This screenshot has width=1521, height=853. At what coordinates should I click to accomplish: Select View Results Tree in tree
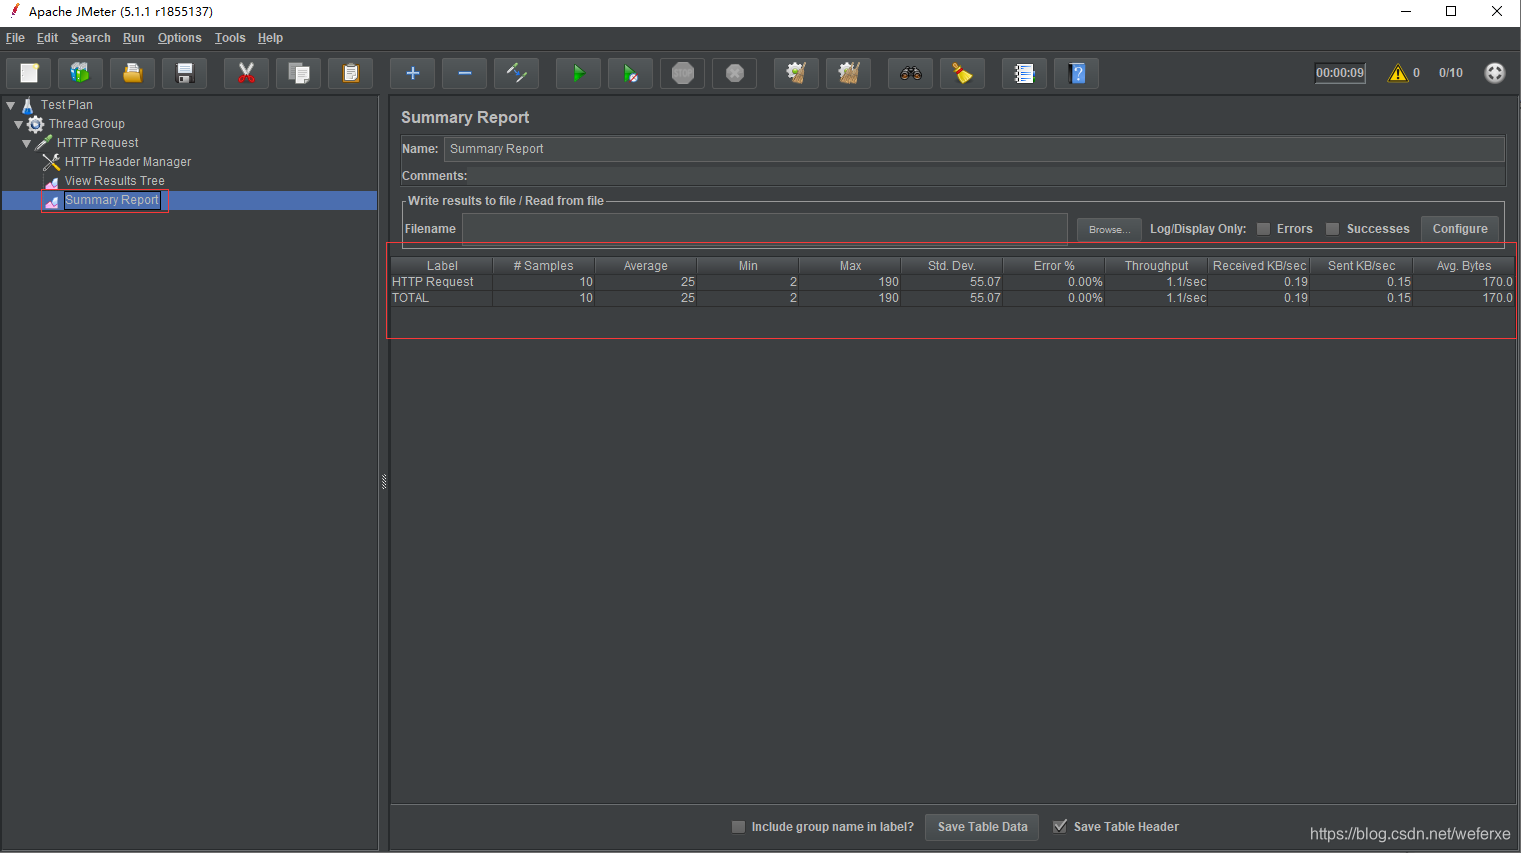coord(114,181)
